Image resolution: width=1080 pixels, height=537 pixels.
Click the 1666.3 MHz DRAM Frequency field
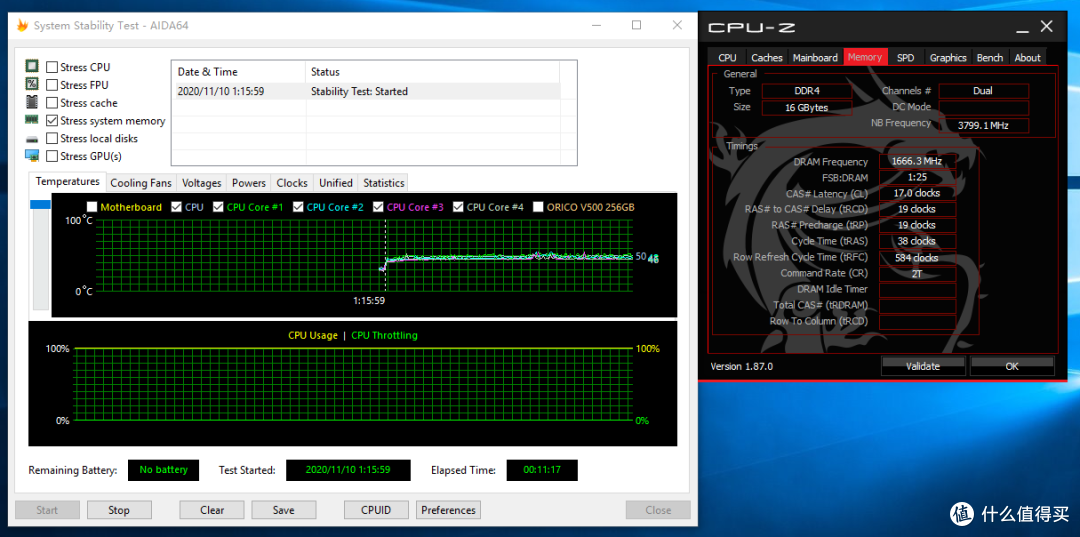pos(917,162)
